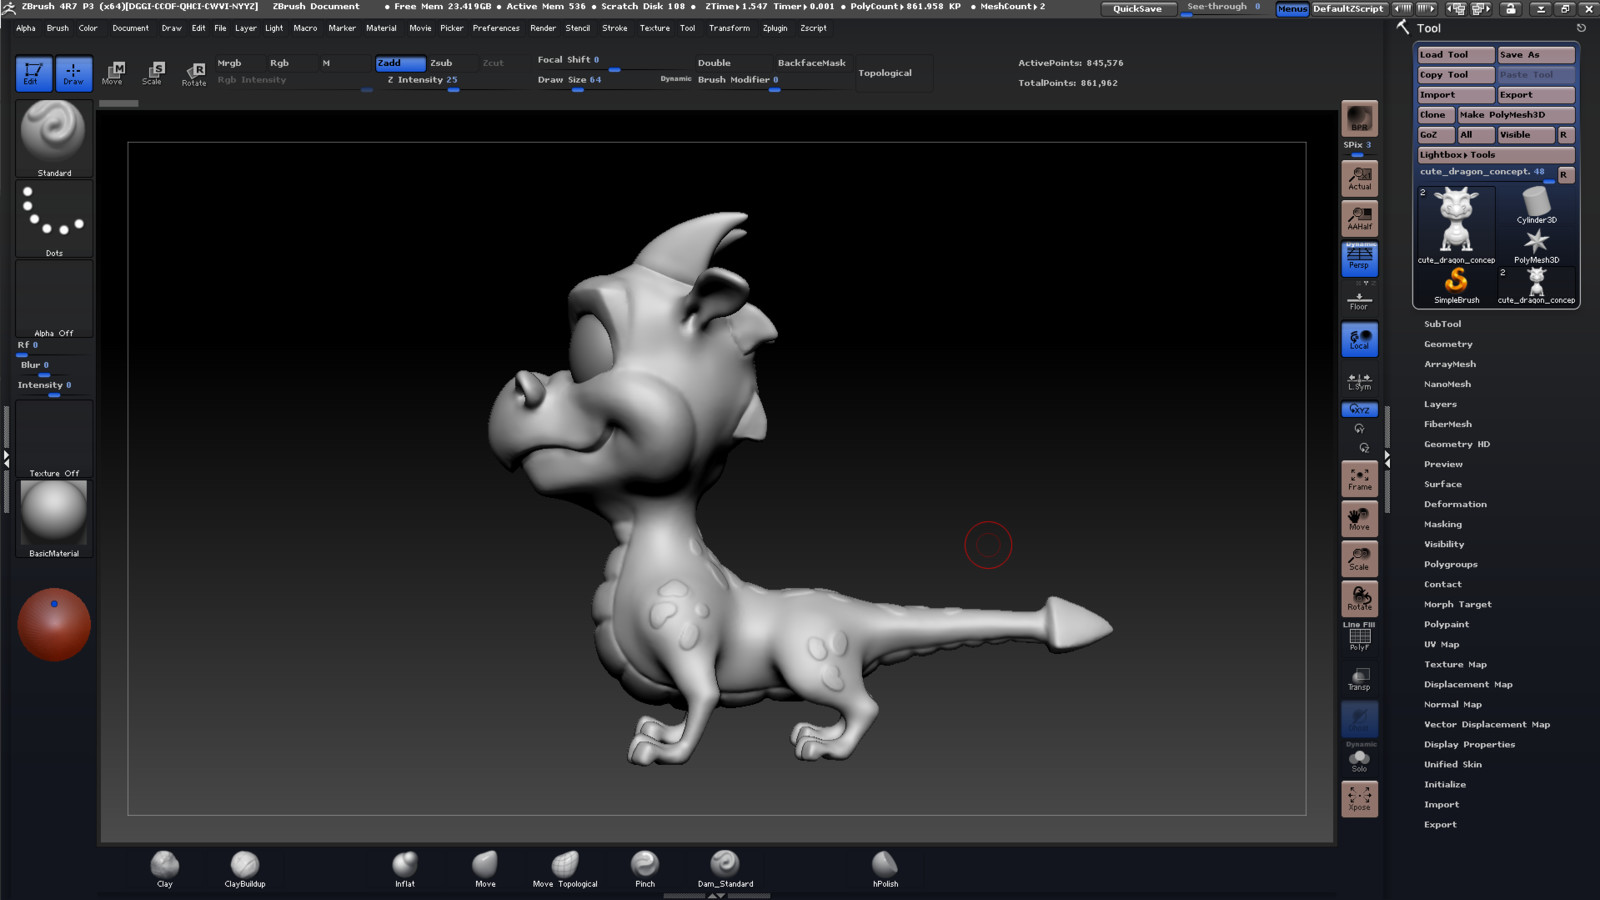The width and height of the screenshot is (1600, 900).
Task: Choose the Scale mode icon in top shelf
Action: pyautogui.click(x=153, y=73)
